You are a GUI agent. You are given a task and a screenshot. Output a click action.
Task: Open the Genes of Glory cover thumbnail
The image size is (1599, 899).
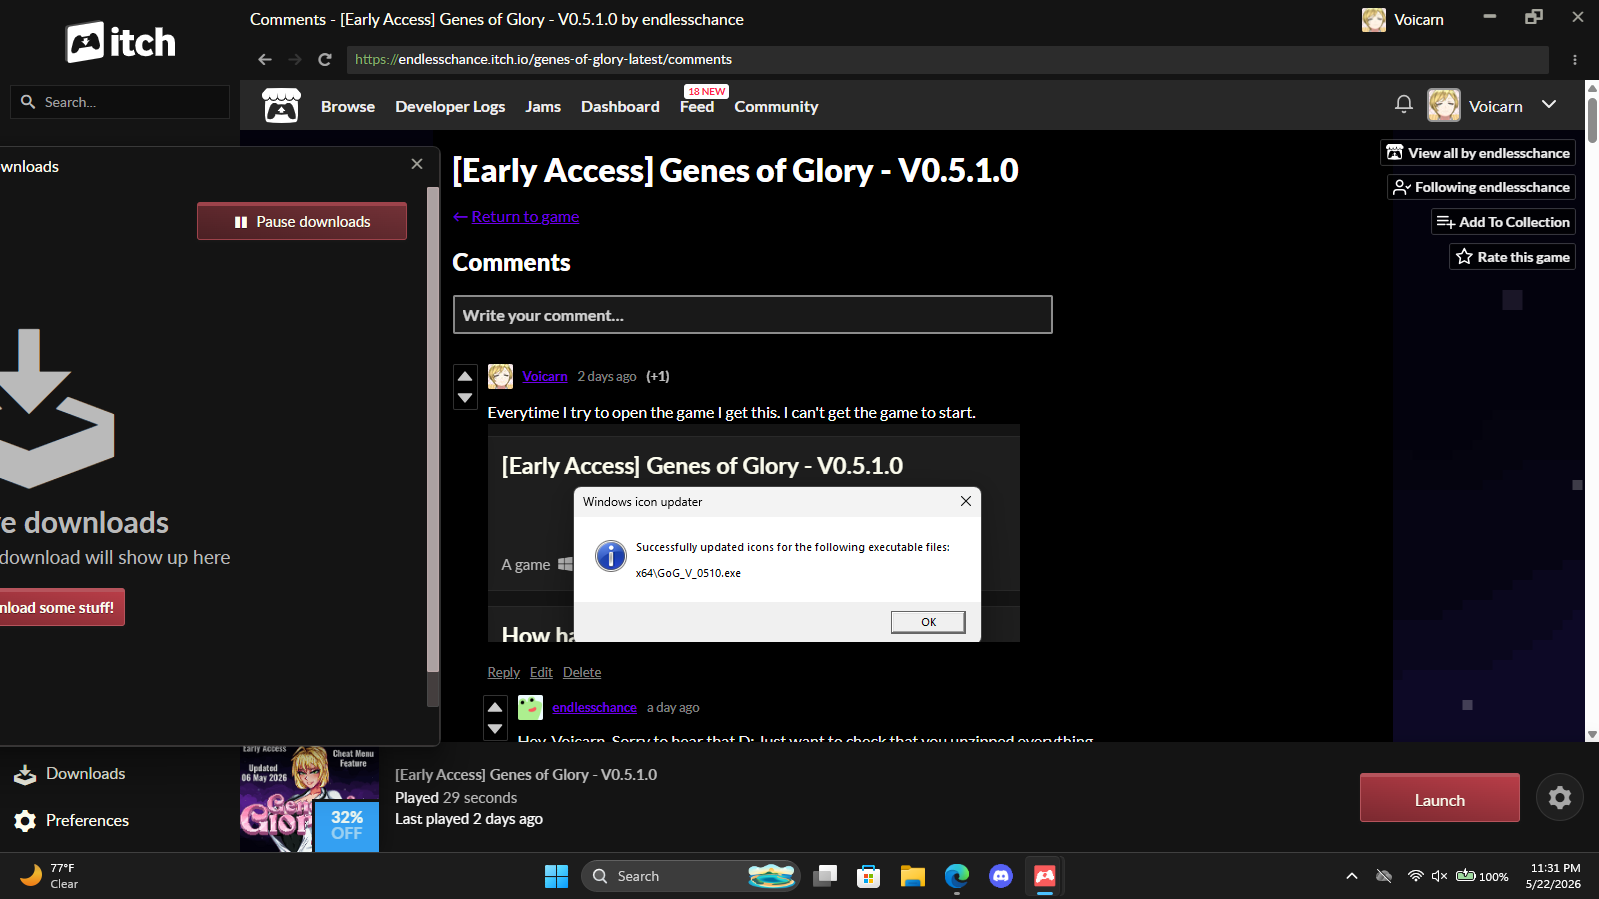309,799
